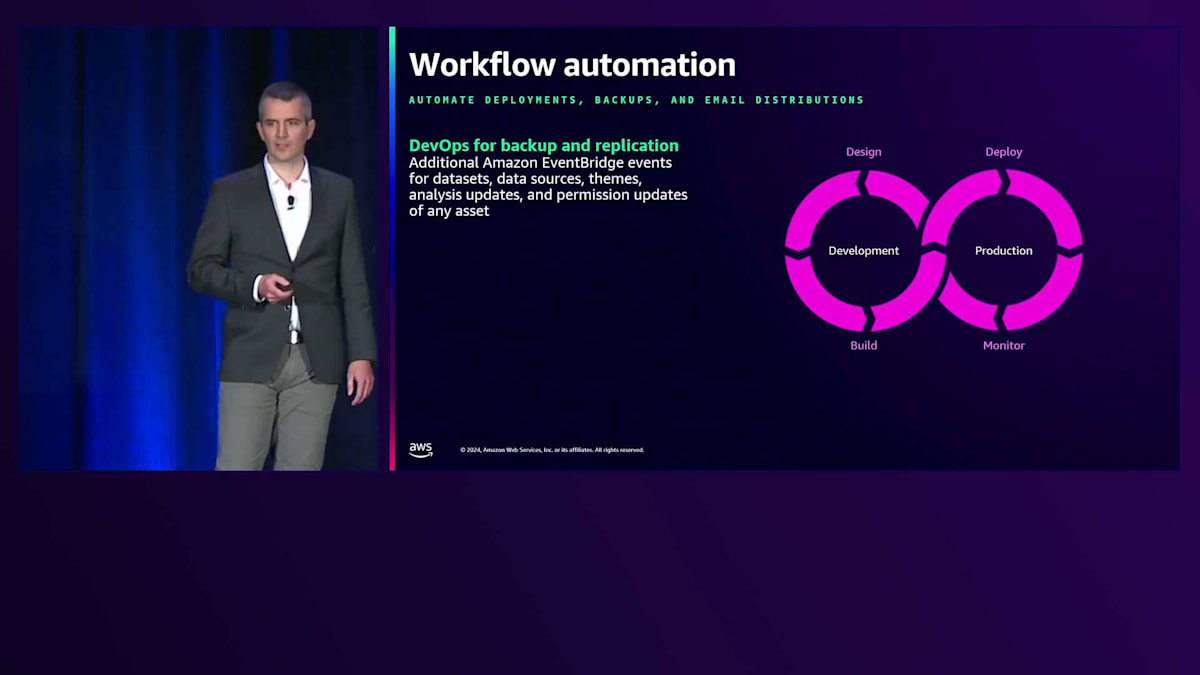The image size is (1200, 675).
Task: Click the 'Design' label on the diagram
Action: [x=864, y=152]
